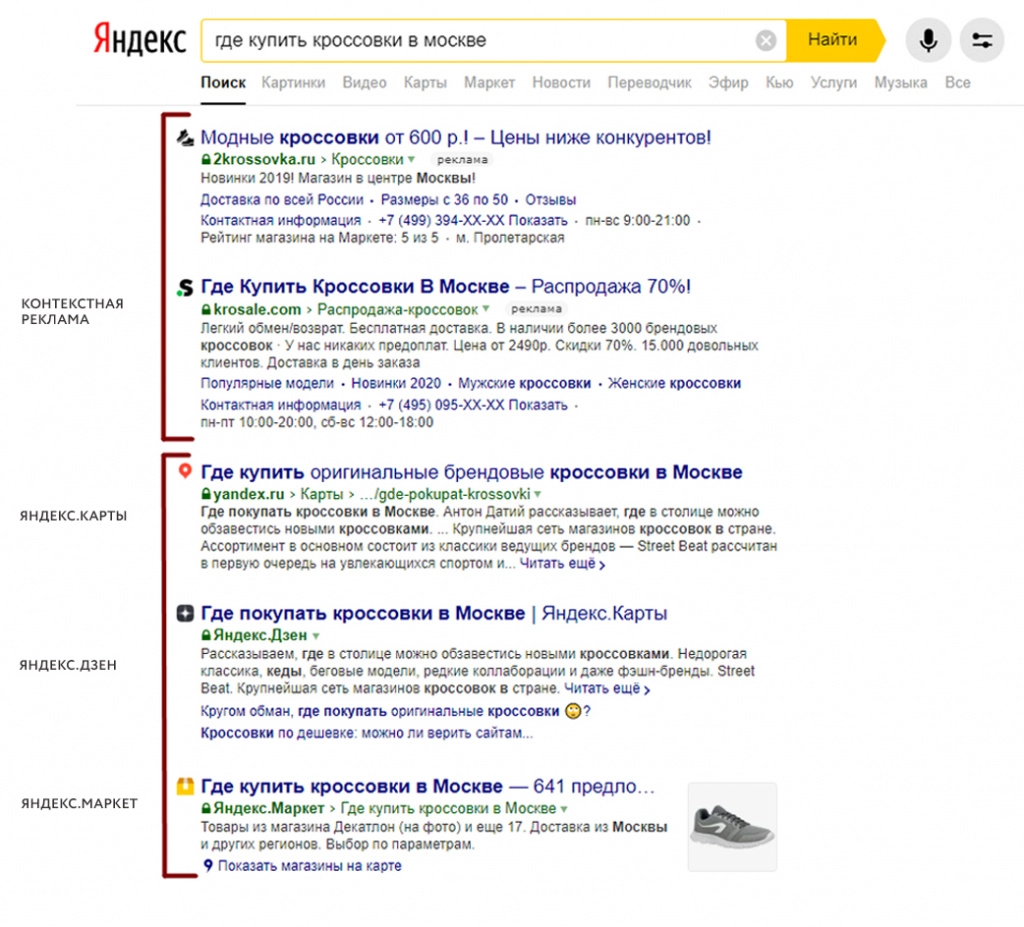The width and height of the screenshot is (1024, 927).
Task: Click the yellow Яндекс.Маркет box favicon
Action: tap(185, 786)
